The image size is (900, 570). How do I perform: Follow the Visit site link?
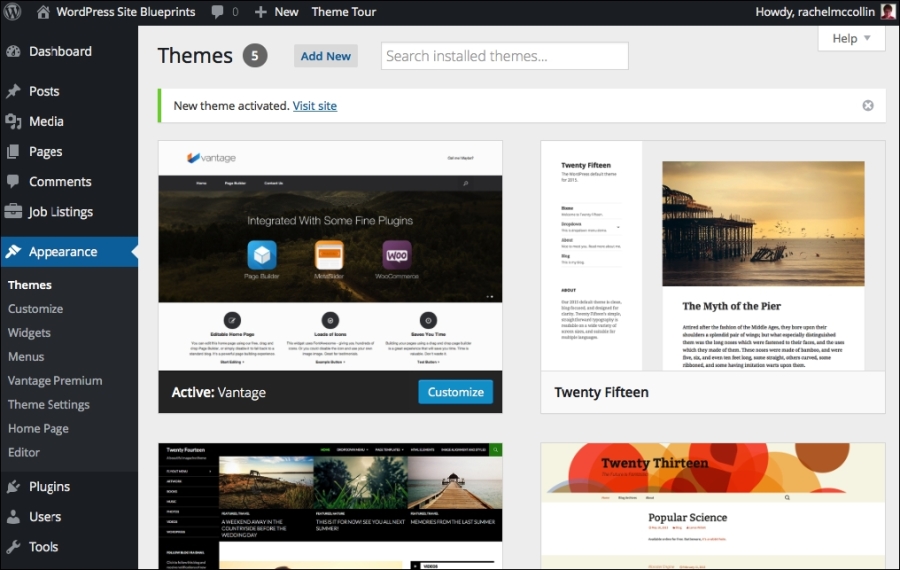pyautogui.click(x=315, y=106)
